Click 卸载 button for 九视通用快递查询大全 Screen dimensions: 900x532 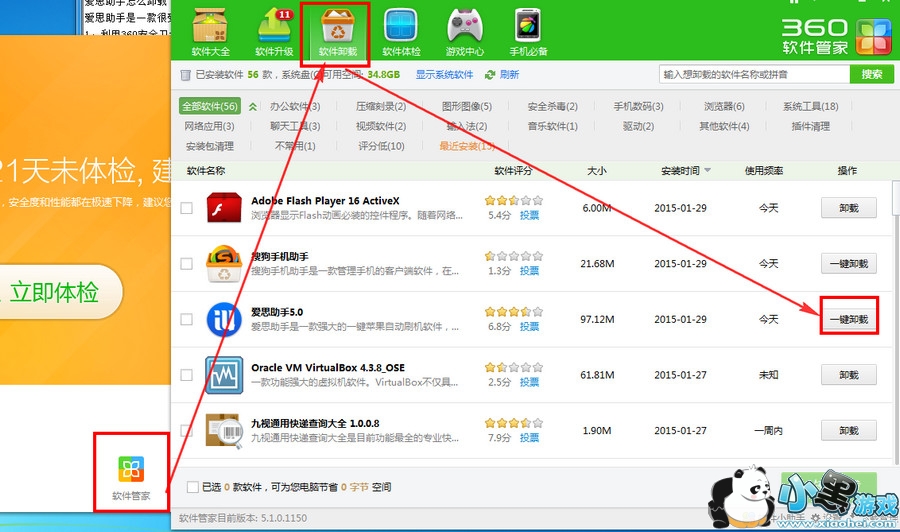tap(849, 430)
